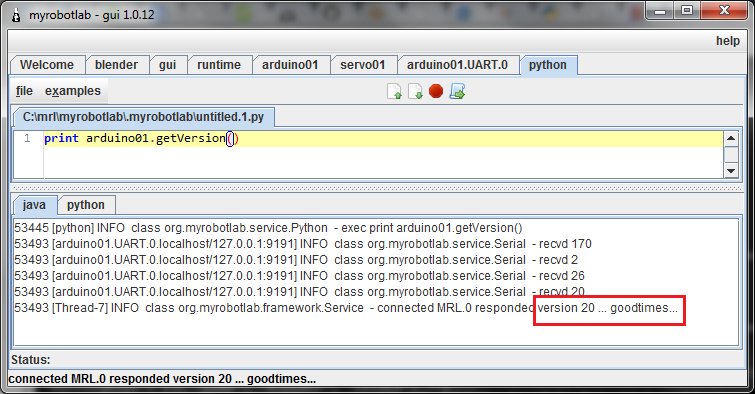
Task: Switch to the servo01 tab
Action: (363, 65)
